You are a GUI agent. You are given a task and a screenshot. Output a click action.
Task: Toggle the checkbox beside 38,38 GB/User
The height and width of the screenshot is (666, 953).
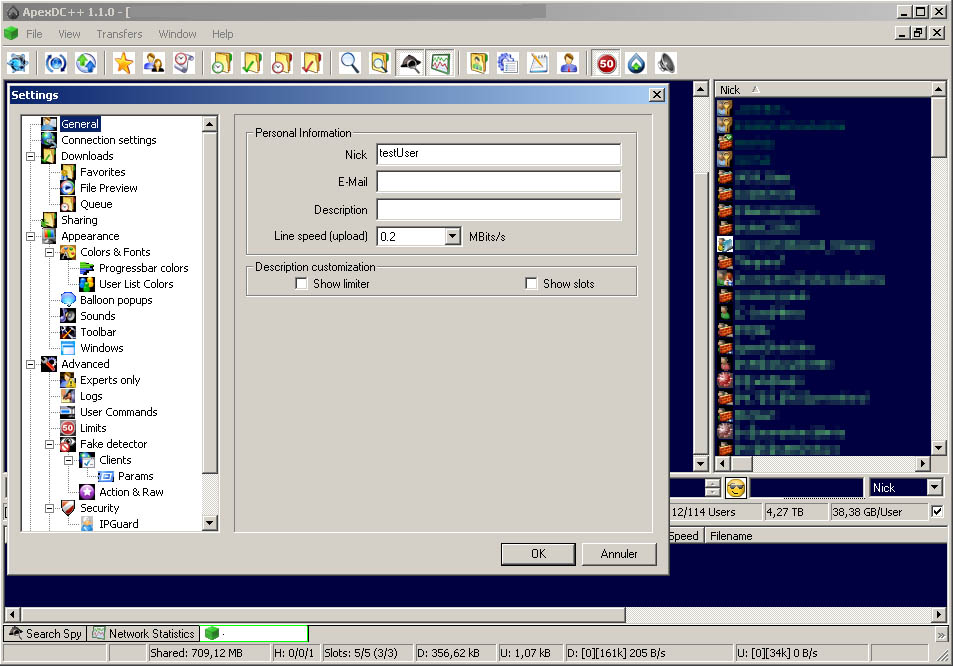pyautogui.click(x=937, y=512)
